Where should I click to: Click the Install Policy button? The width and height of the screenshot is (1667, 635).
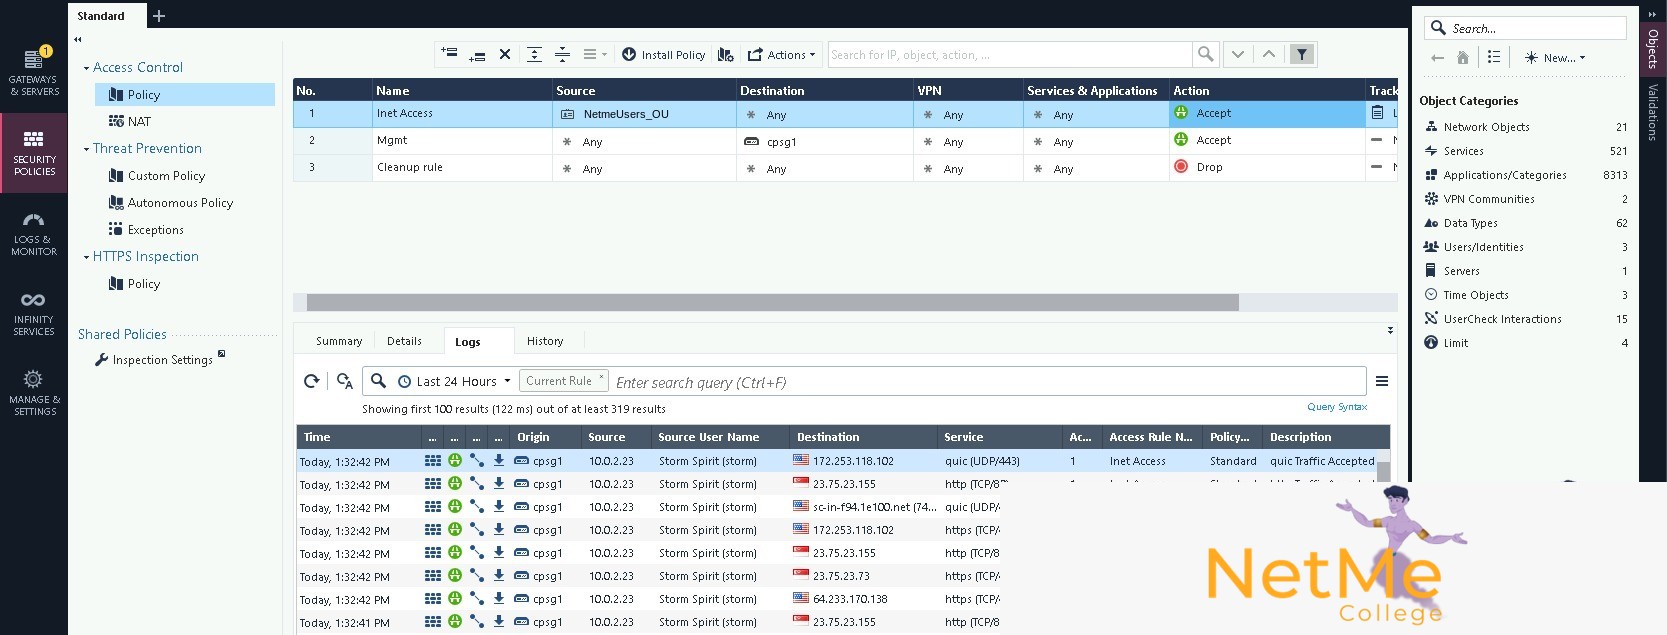[x=663, y=55]
